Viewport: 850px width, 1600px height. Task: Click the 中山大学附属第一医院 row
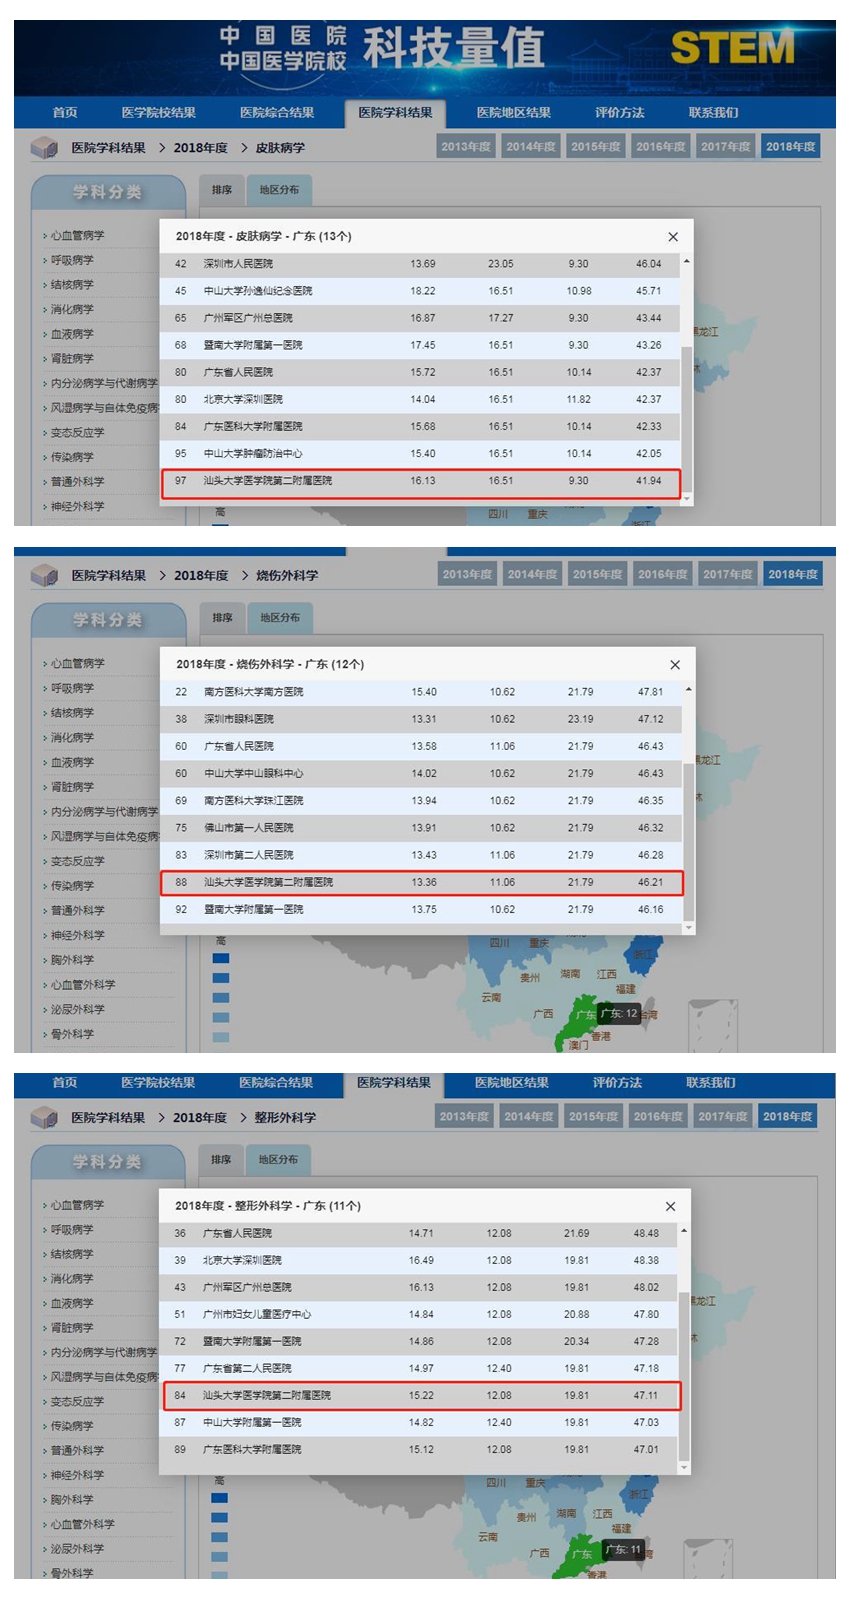(419, 1423)
